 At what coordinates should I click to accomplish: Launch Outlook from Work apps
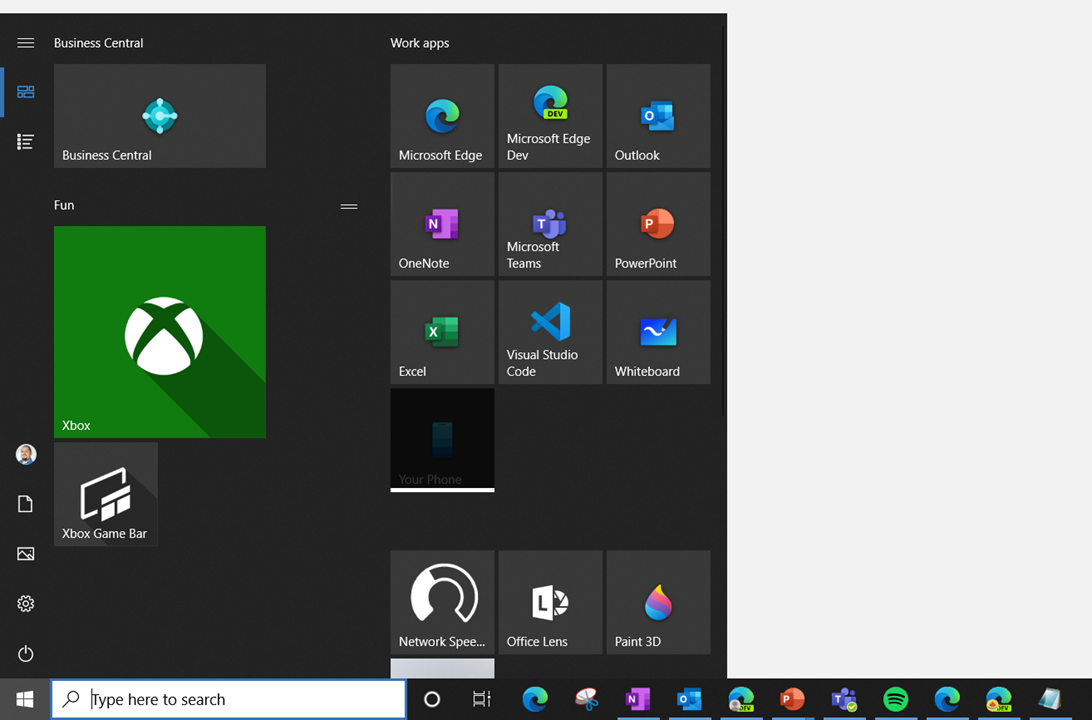[x=658, y=116]
